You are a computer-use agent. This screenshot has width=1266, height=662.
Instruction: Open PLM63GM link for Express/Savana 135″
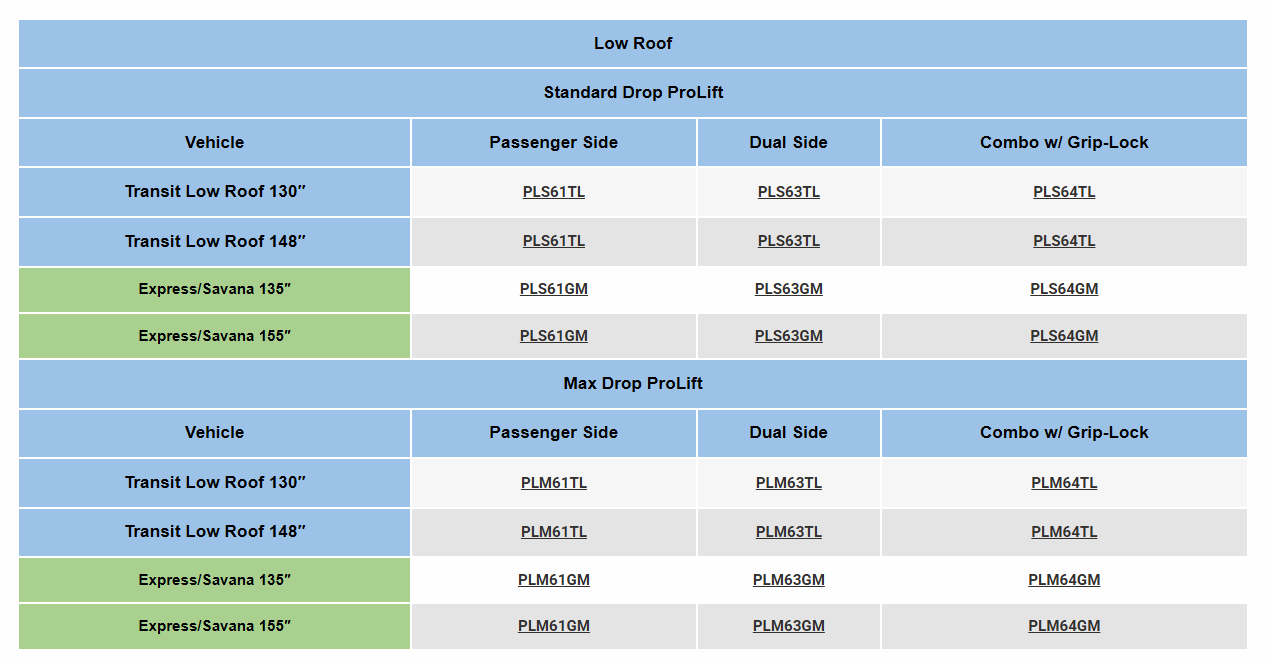pyautogui.click(x=788, y=580)
